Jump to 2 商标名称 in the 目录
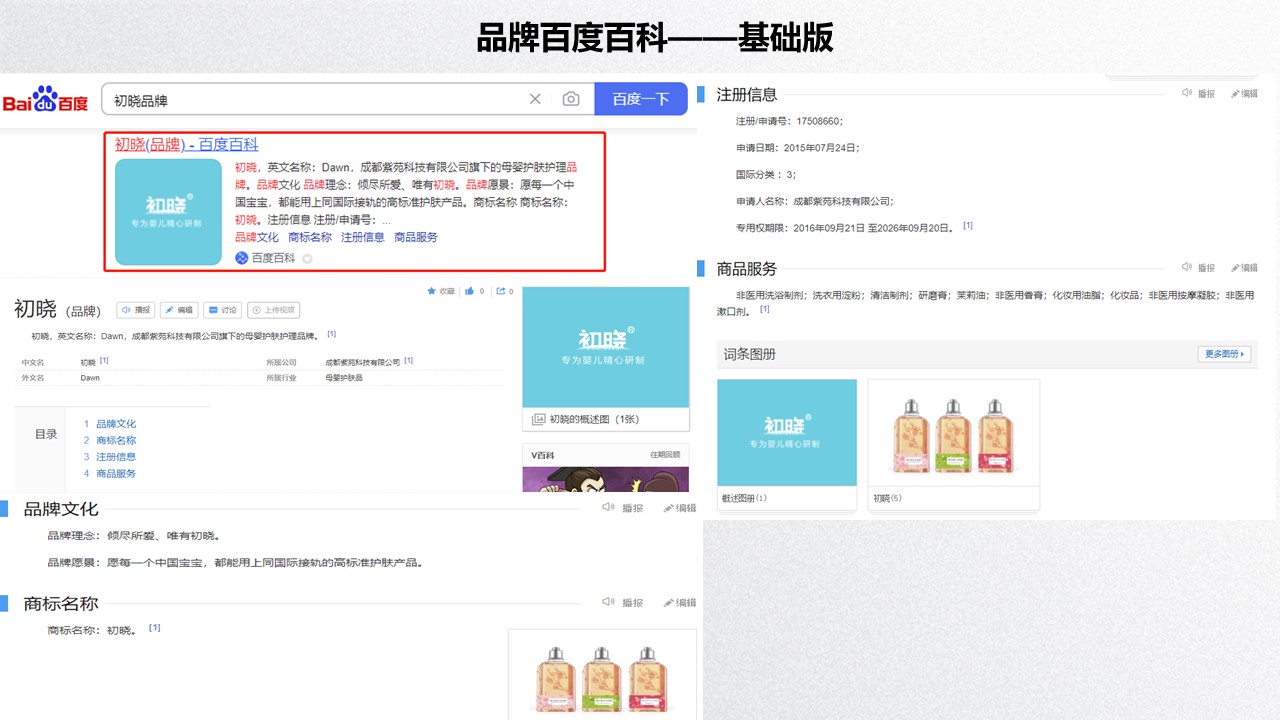 pyautogui.click(x=110, y=440)
